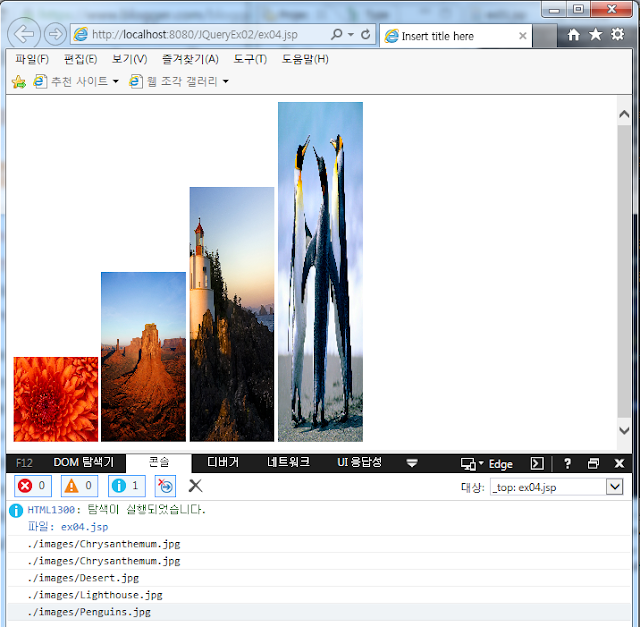Toggle console error messages filter
640x627 pixels.
pyautogui.click(x=33, y=486)
